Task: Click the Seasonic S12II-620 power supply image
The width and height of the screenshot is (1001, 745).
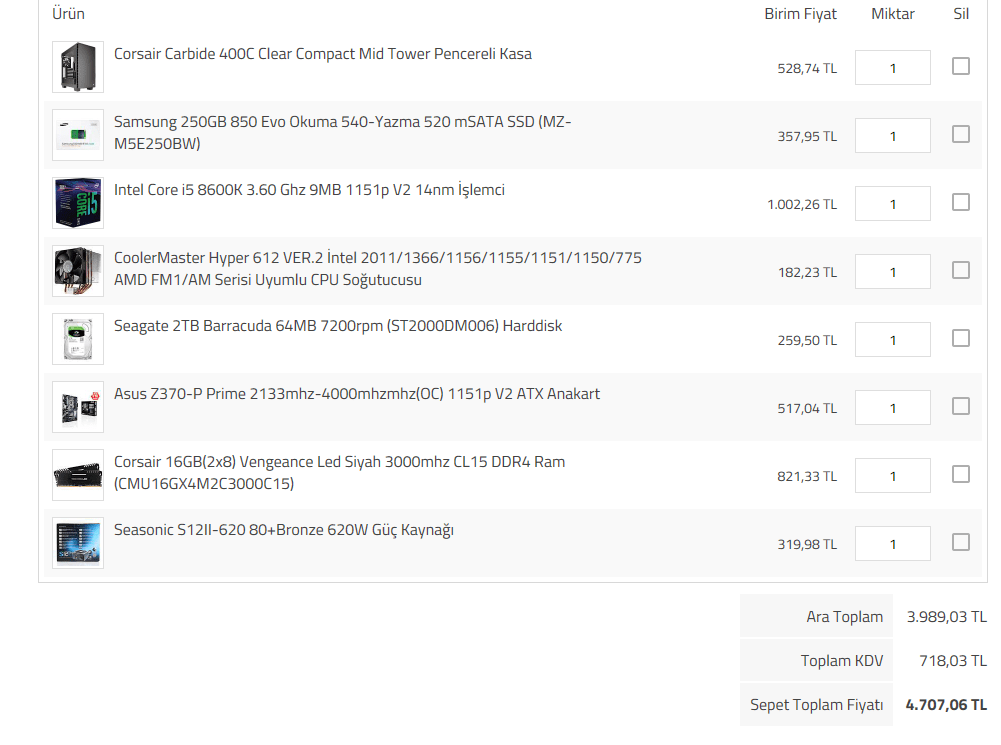Action: [x=78, y=543]
